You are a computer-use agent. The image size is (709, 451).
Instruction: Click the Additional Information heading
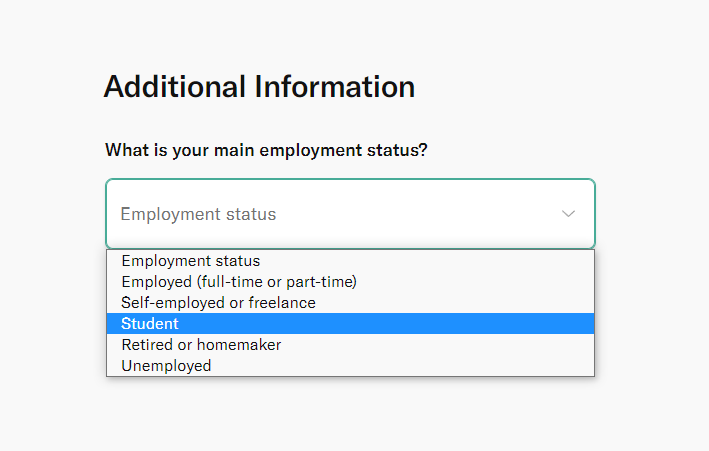(259, 87)
